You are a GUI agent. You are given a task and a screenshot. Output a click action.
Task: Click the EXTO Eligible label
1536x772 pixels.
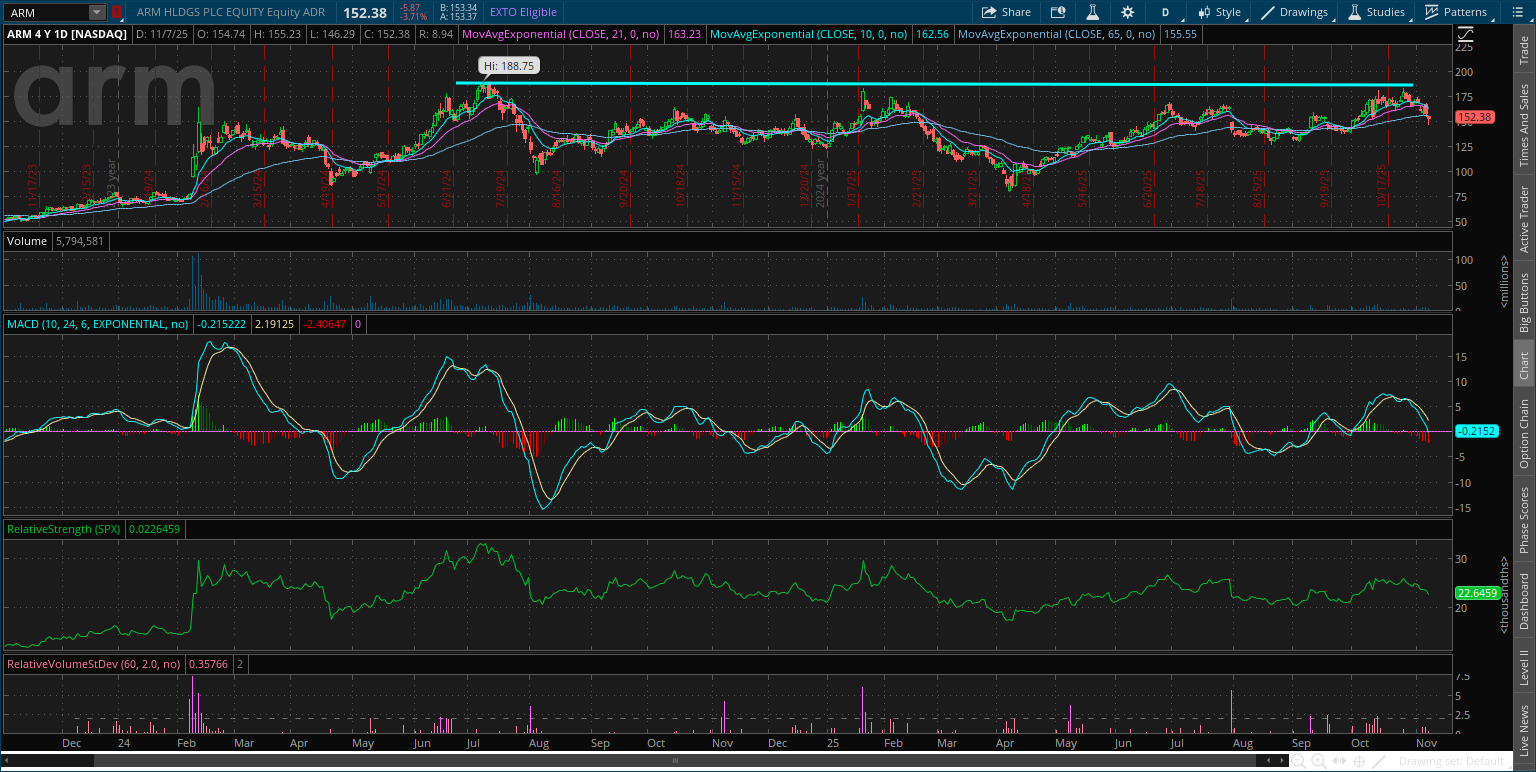click(522, 12)
